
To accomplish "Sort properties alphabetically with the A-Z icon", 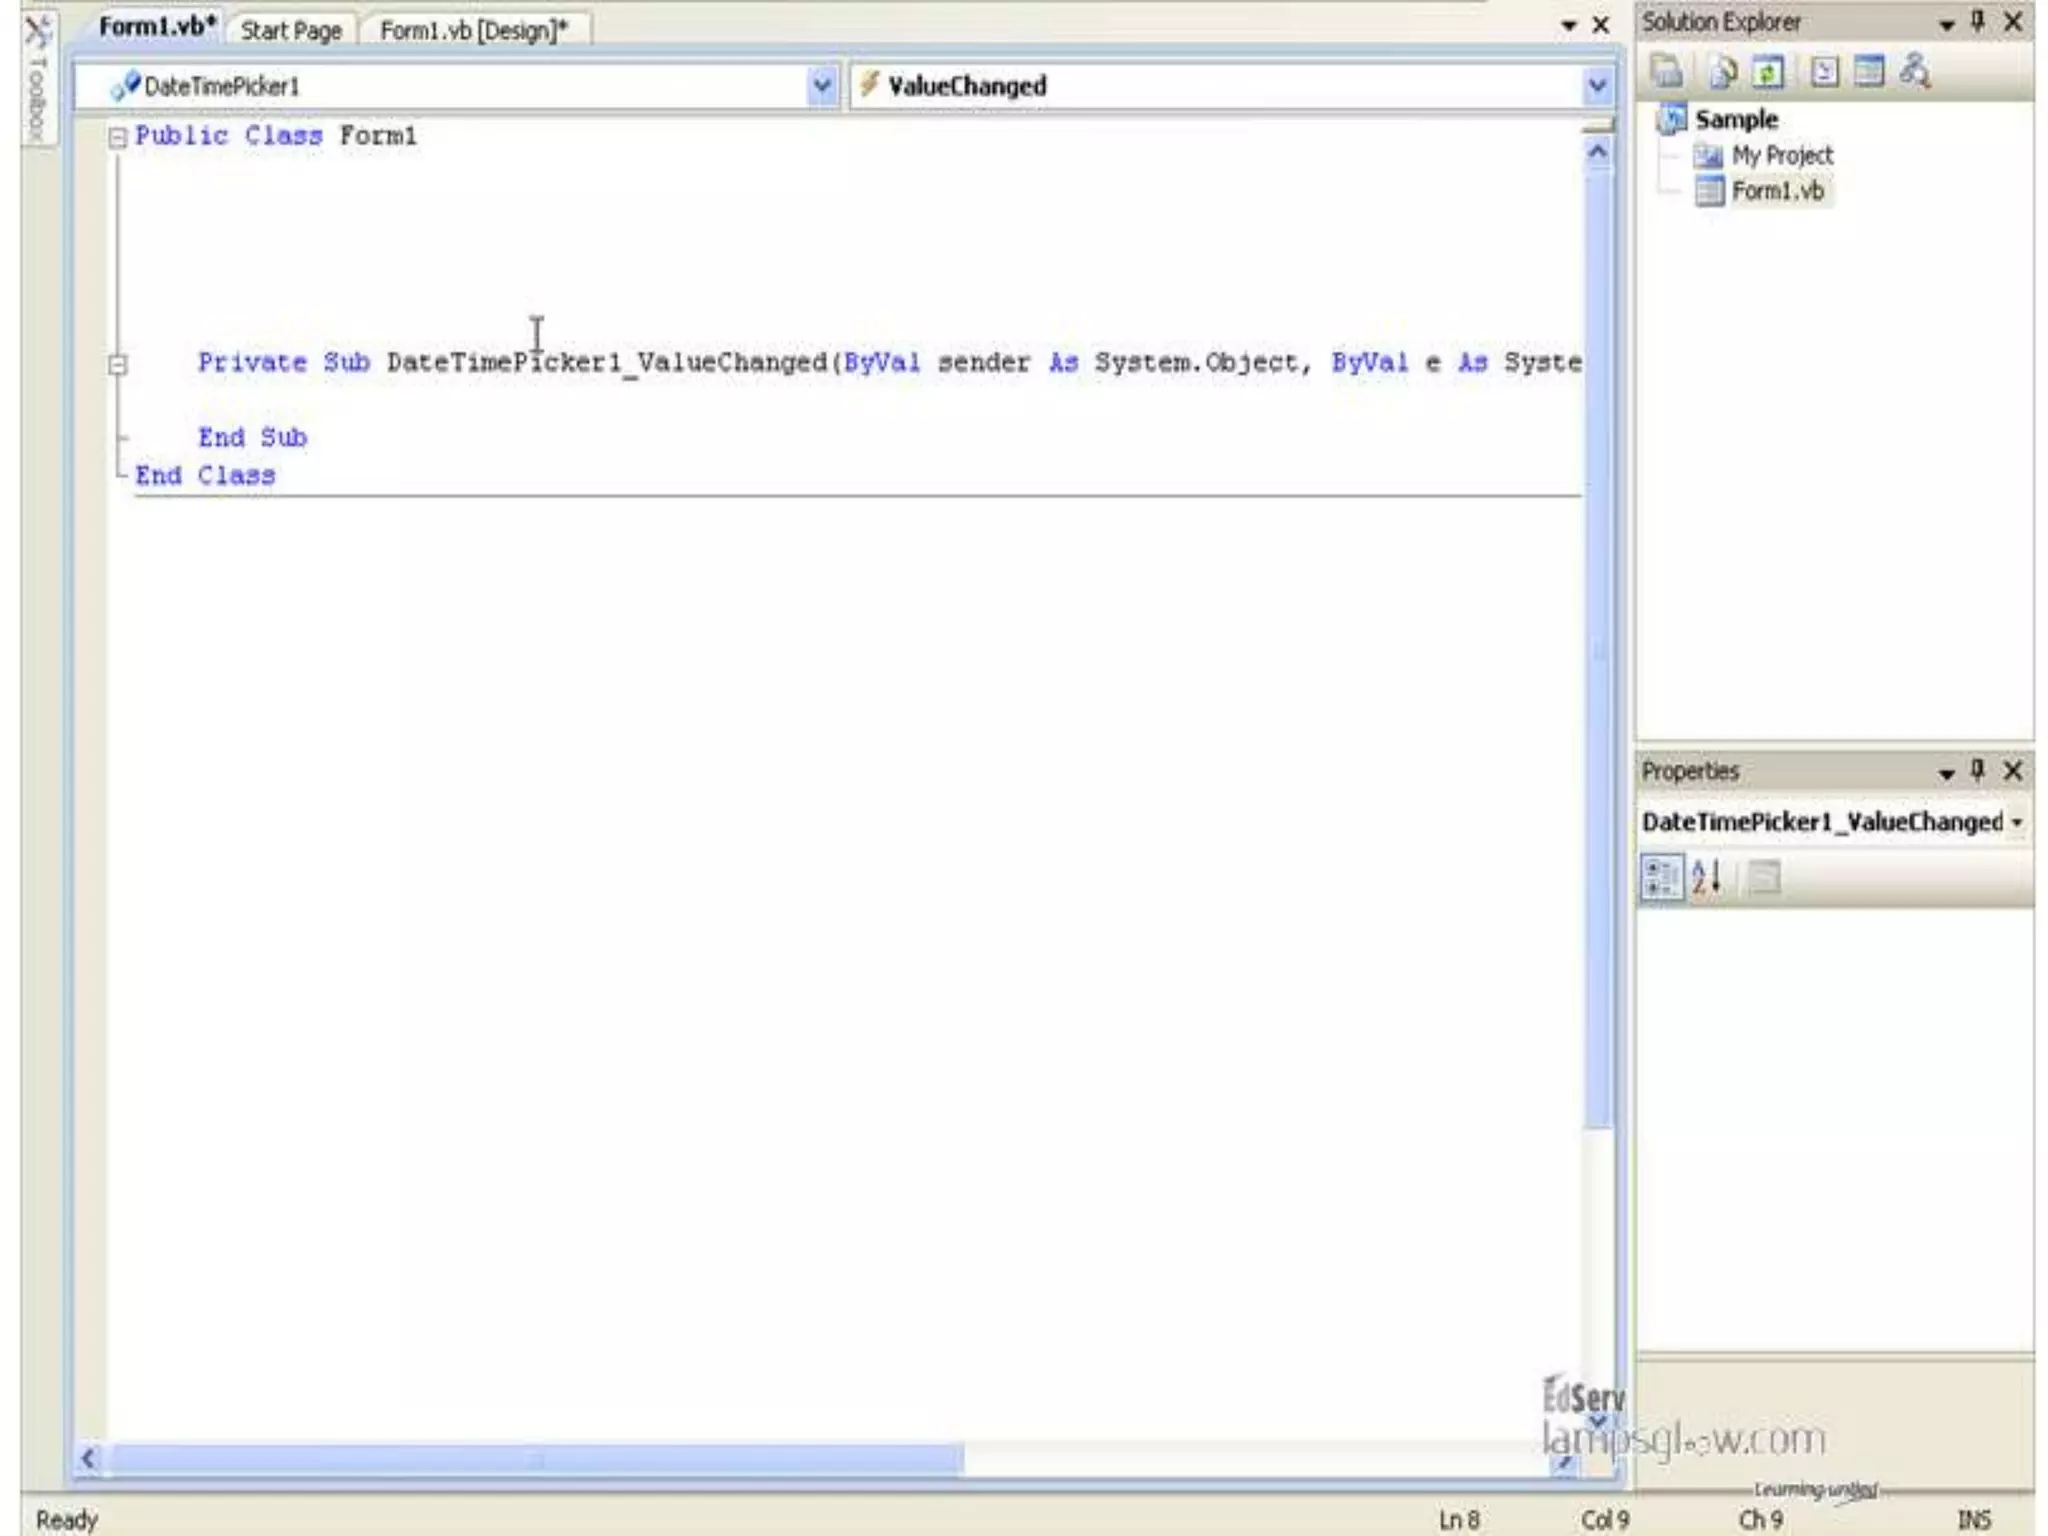I will (x=1707, y=878).
